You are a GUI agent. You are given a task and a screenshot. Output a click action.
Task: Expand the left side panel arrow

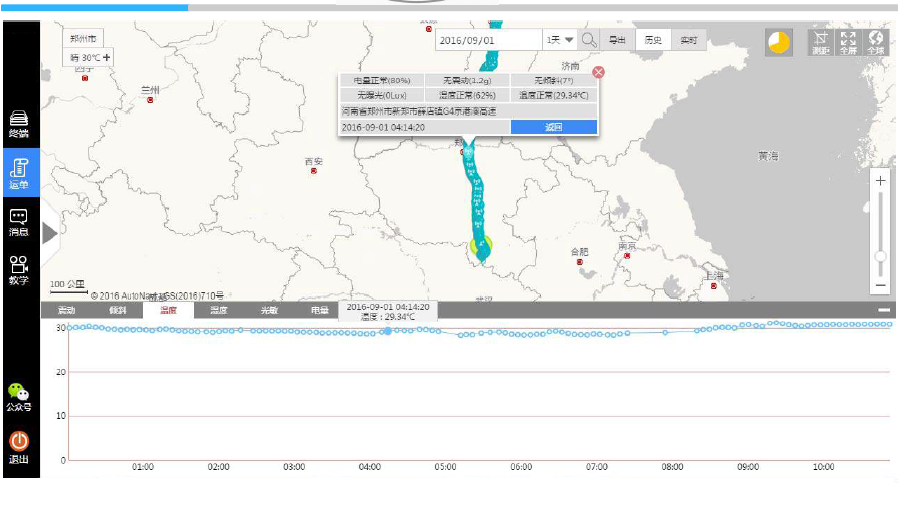click(x=50, y=234)
